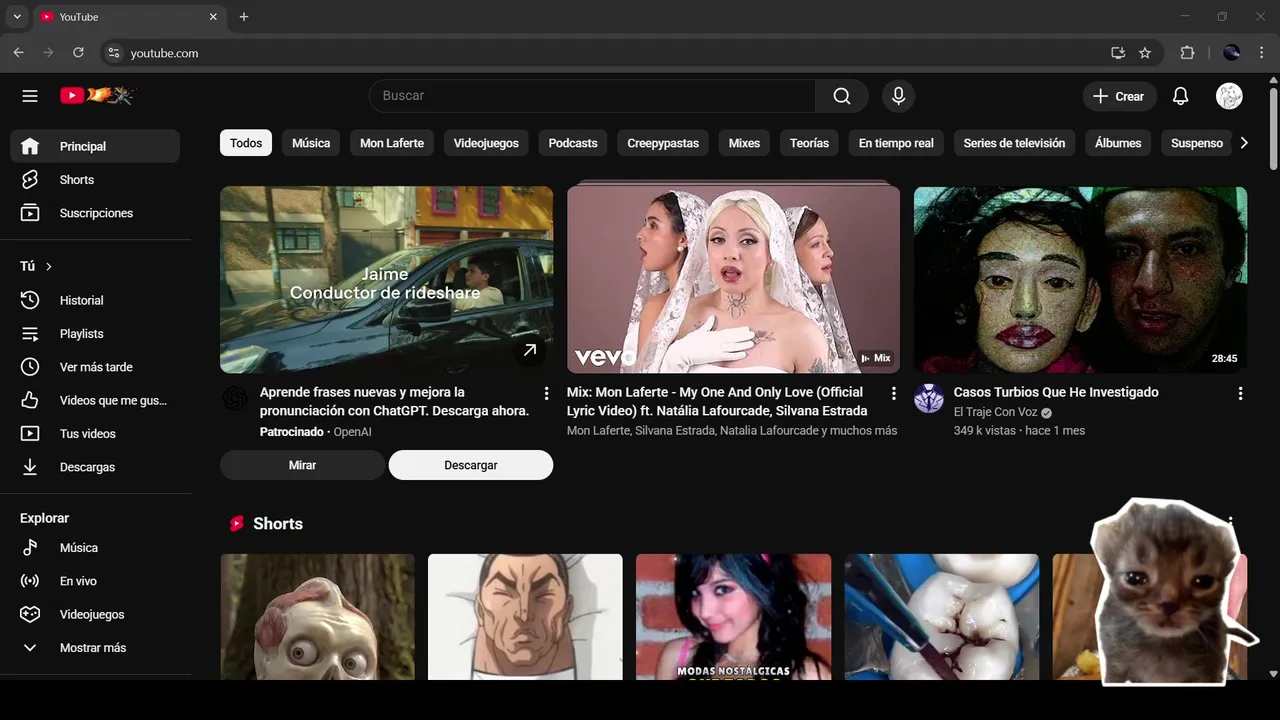Open Casos Turbios video thumbnail
This screenshot has height=720, width=1280.
(x=1080, y=280)
